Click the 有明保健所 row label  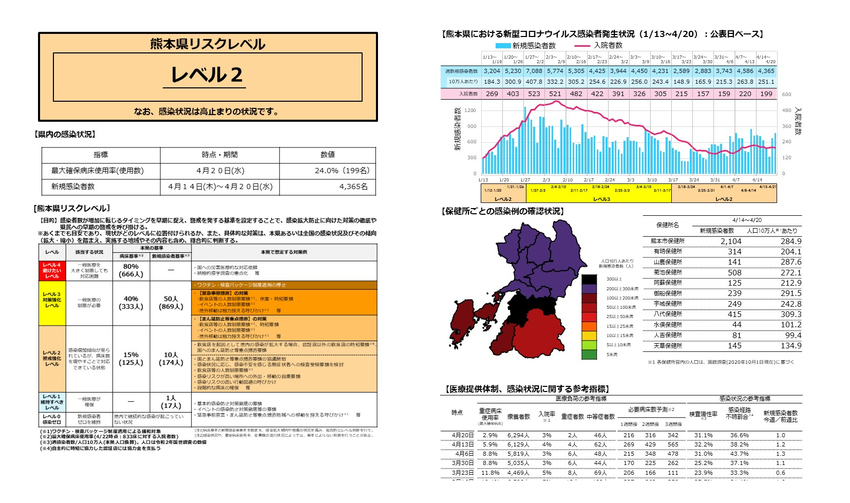click(x=667, y=252)
